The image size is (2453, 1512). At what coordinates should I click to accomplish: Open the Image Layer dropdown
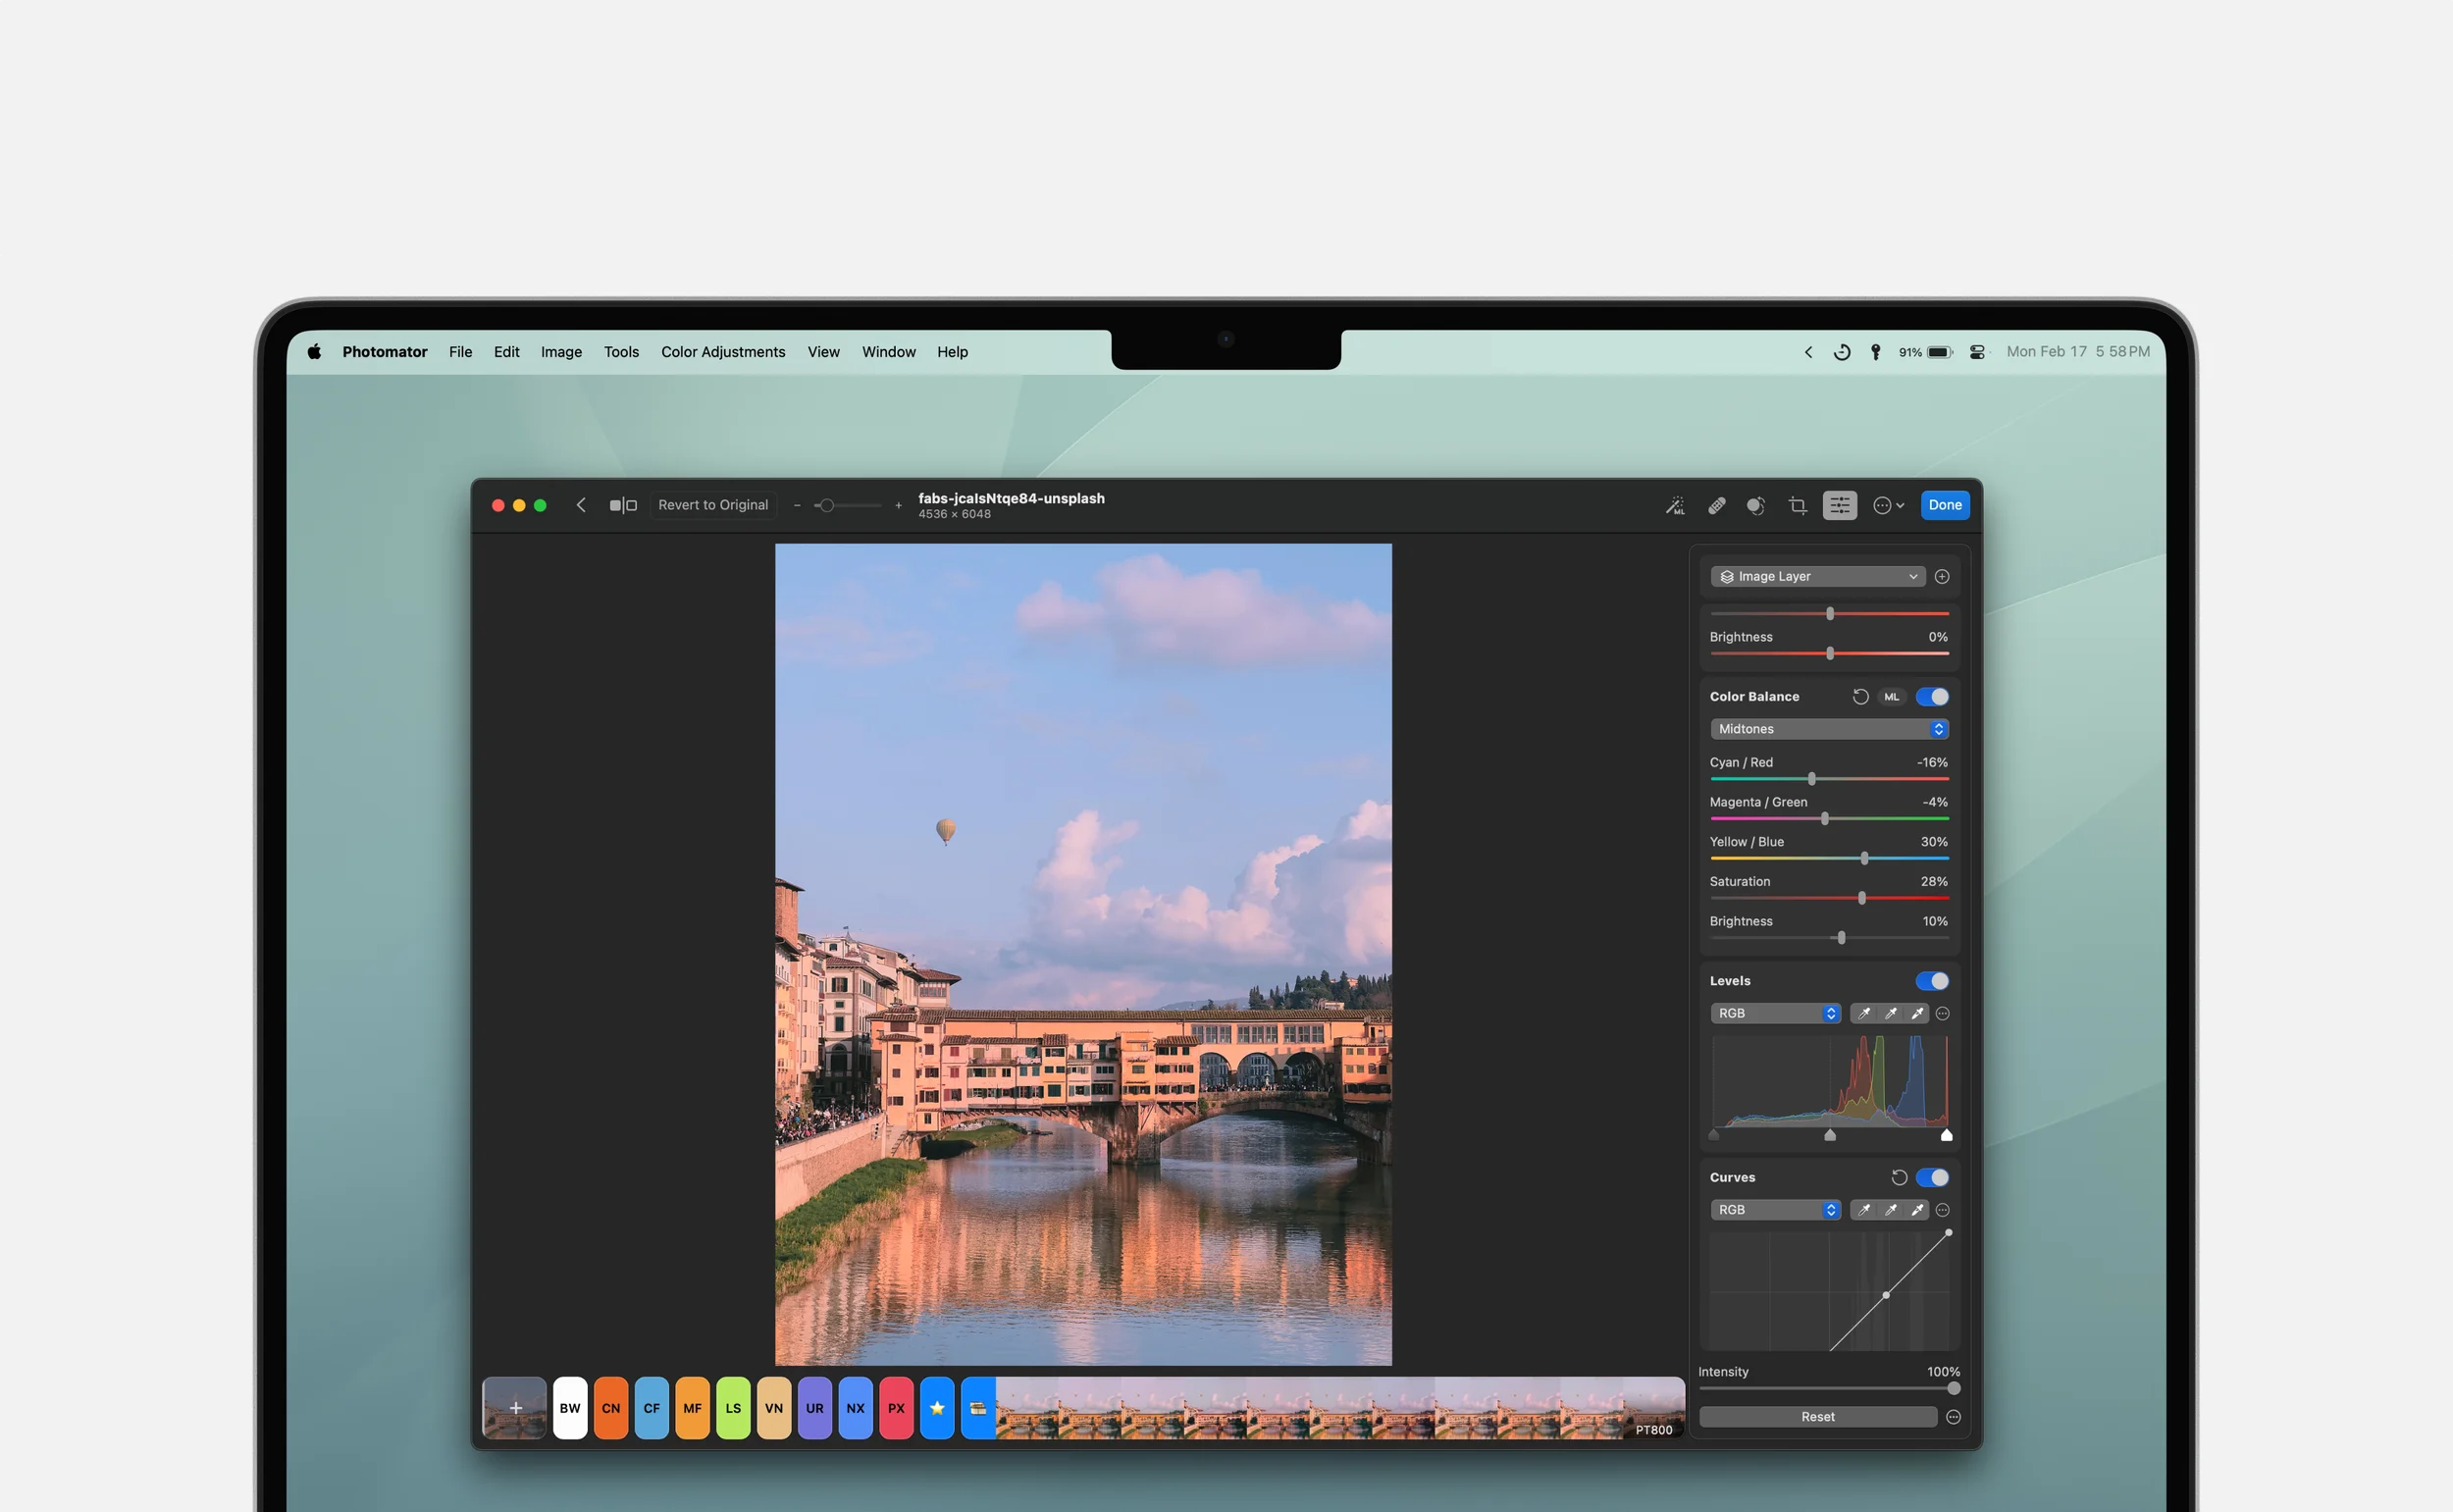point(1817,577)
